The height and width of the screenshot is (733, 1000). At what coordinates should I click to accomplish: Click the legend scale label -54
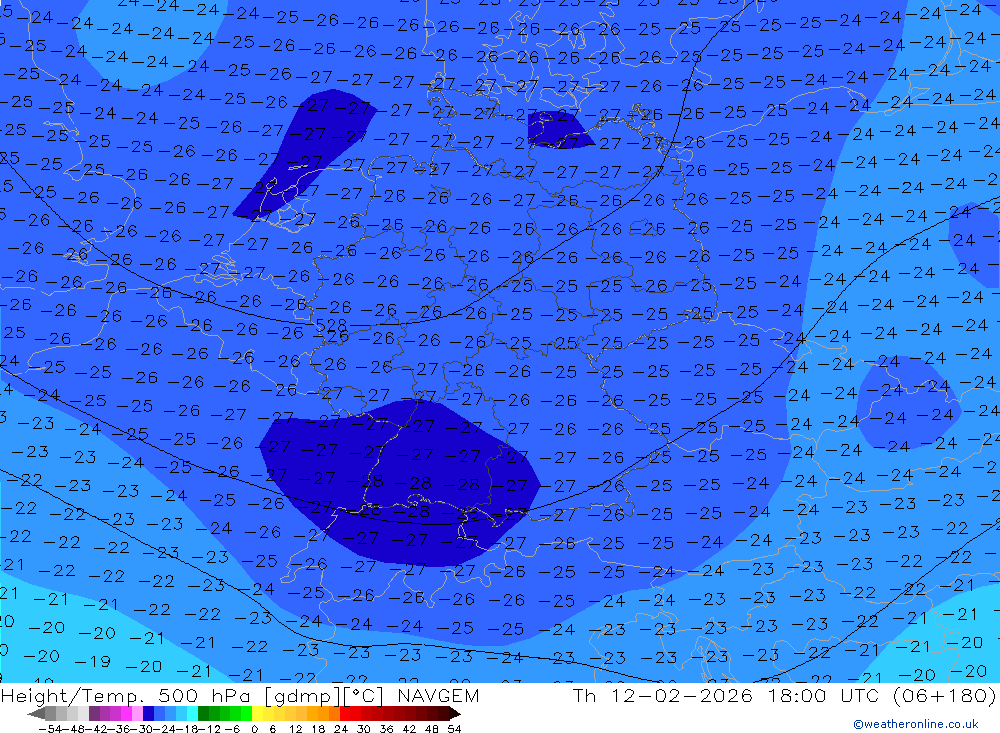point(50,729)
